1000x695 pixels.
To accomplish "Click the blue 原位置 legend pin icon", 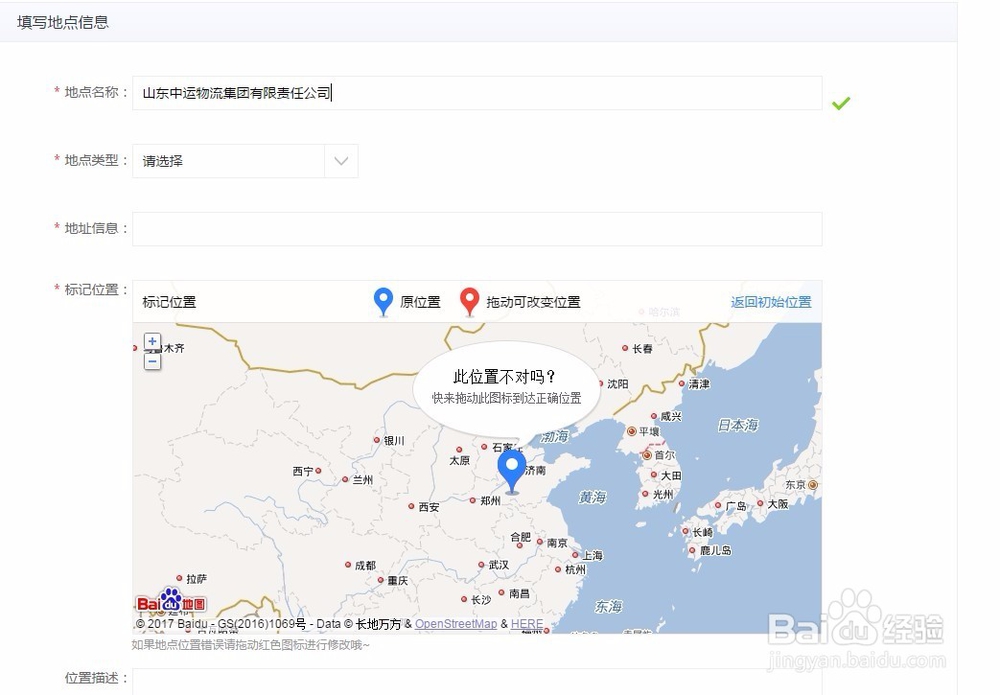I will (383, 302).
